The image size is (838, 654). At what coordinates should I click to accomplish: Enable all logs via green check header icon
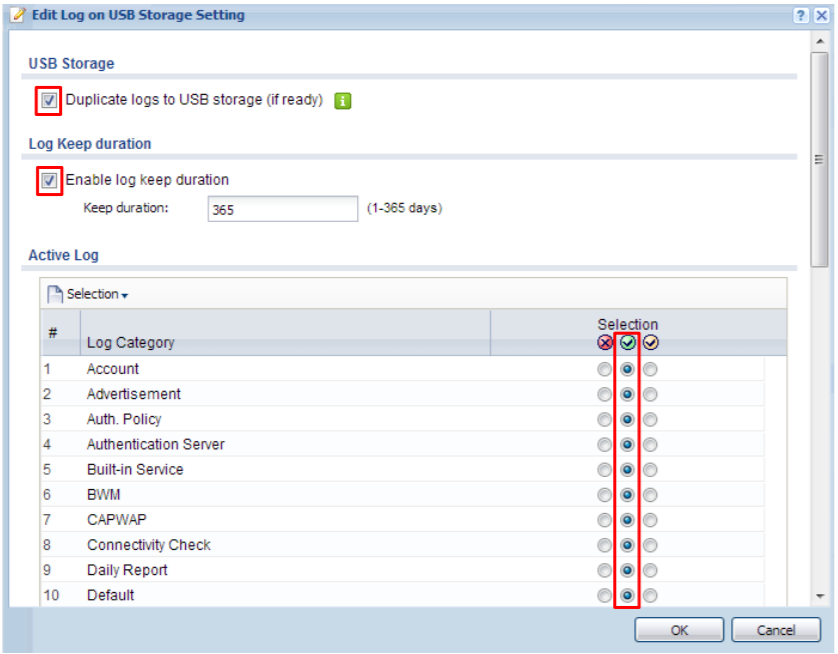click(625, 343)
